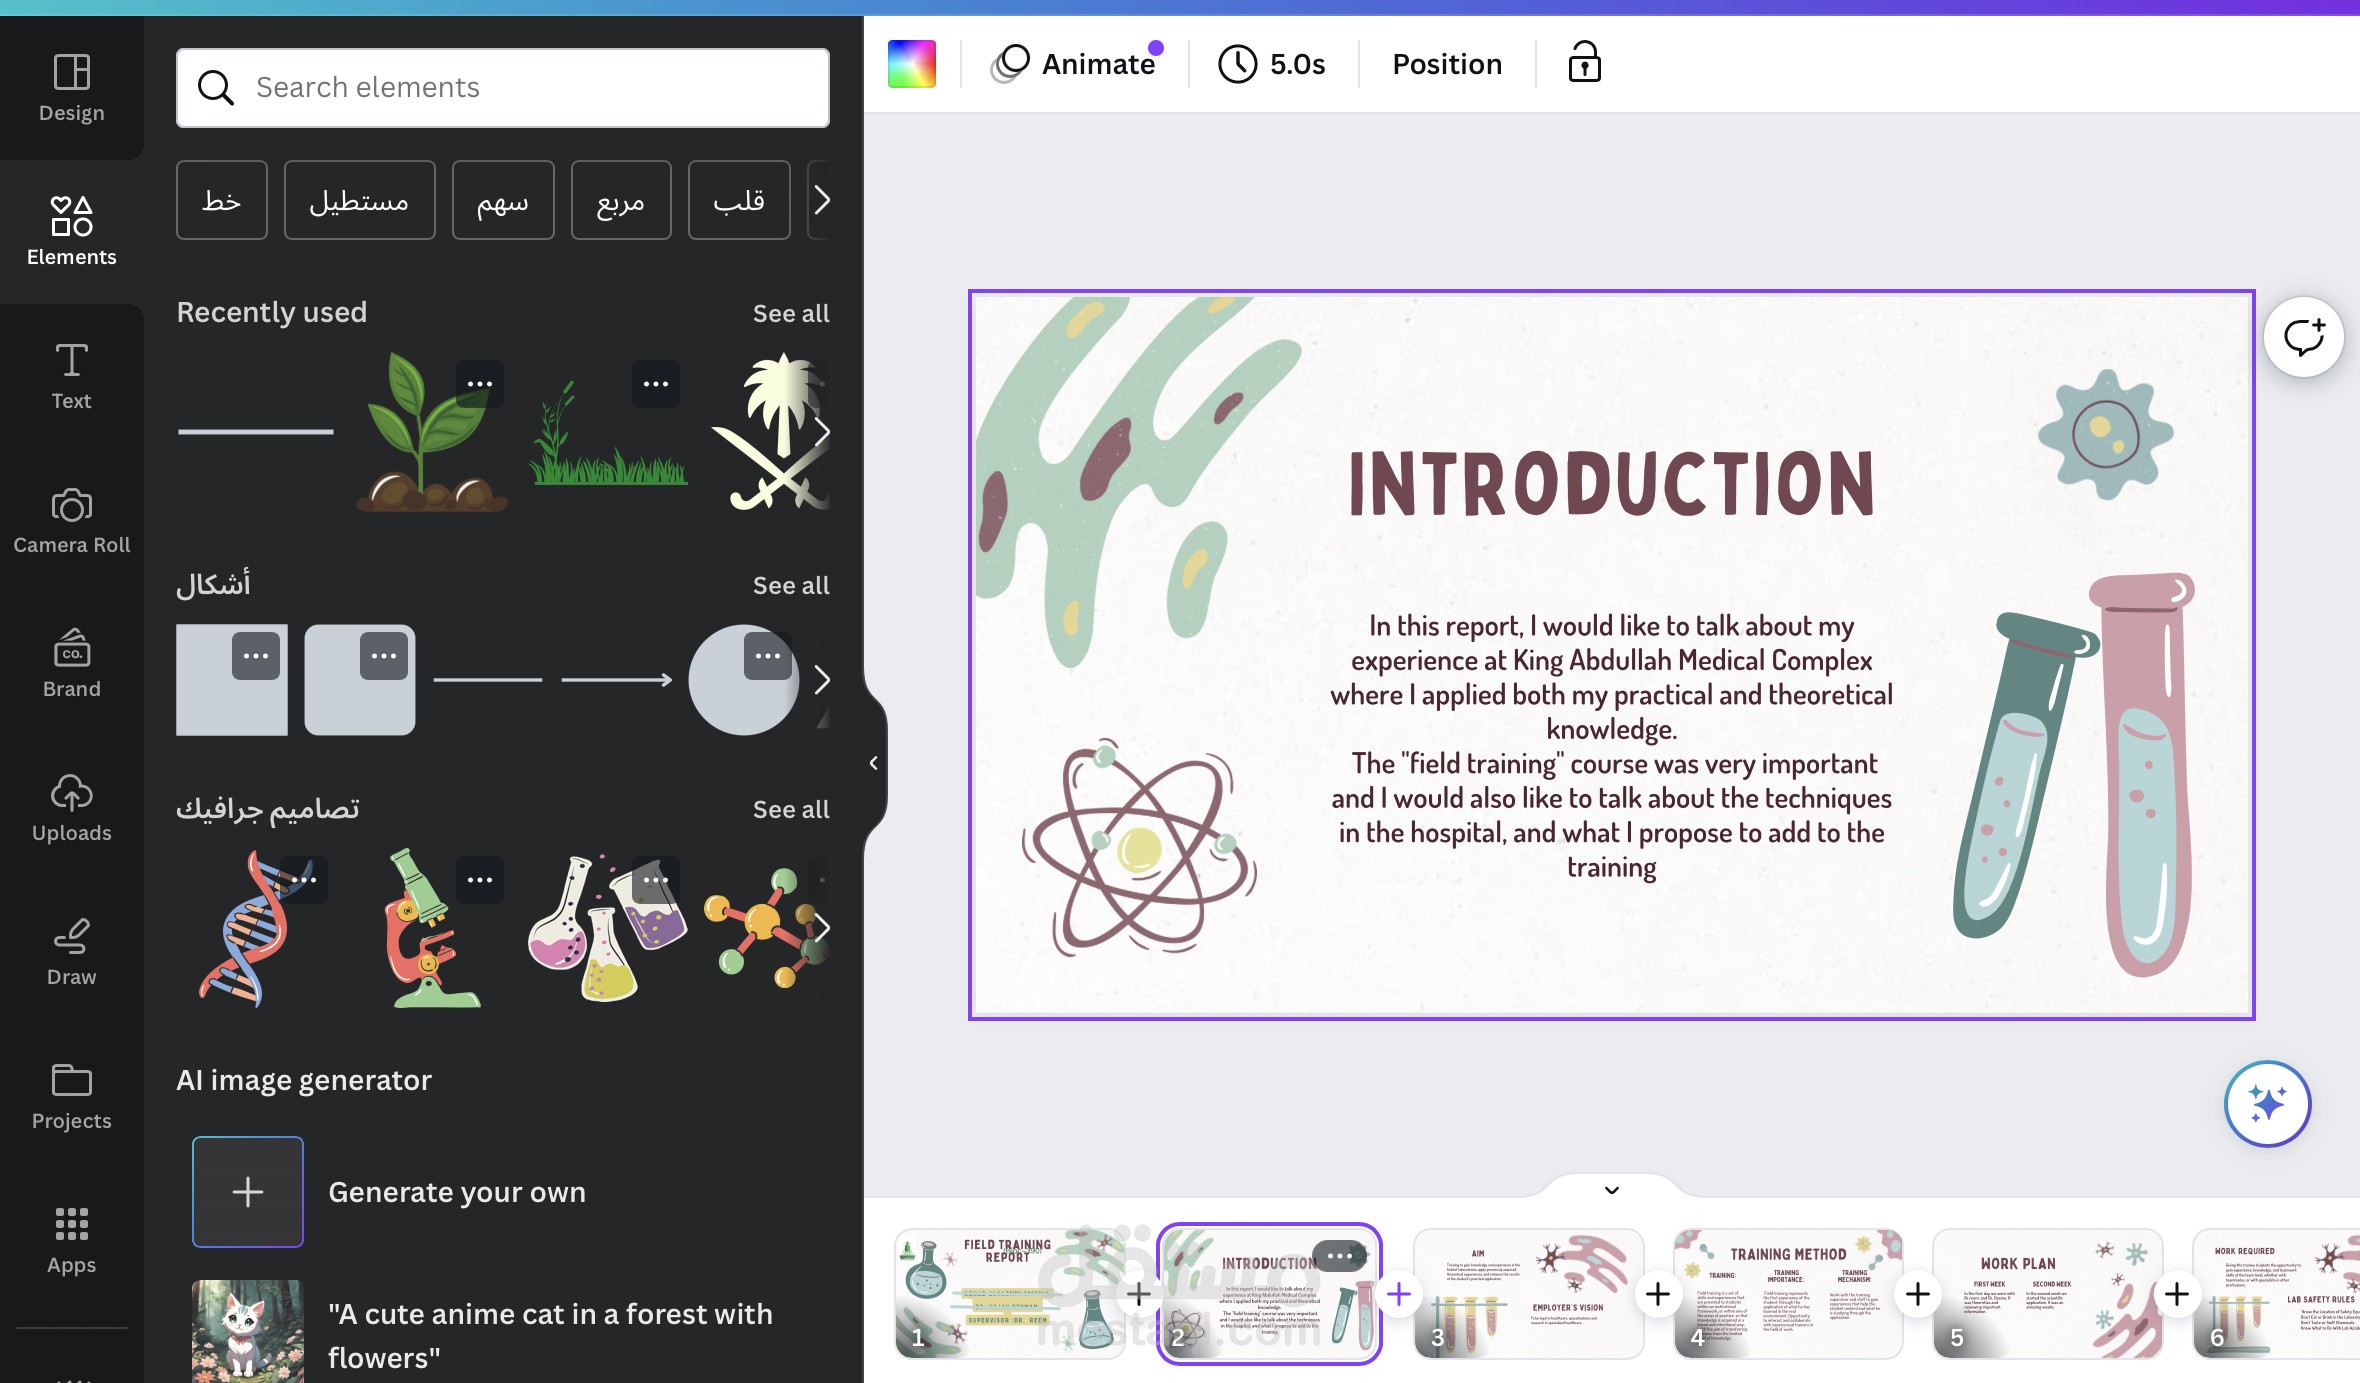Open the Position panel

(x=1447, y=64)
